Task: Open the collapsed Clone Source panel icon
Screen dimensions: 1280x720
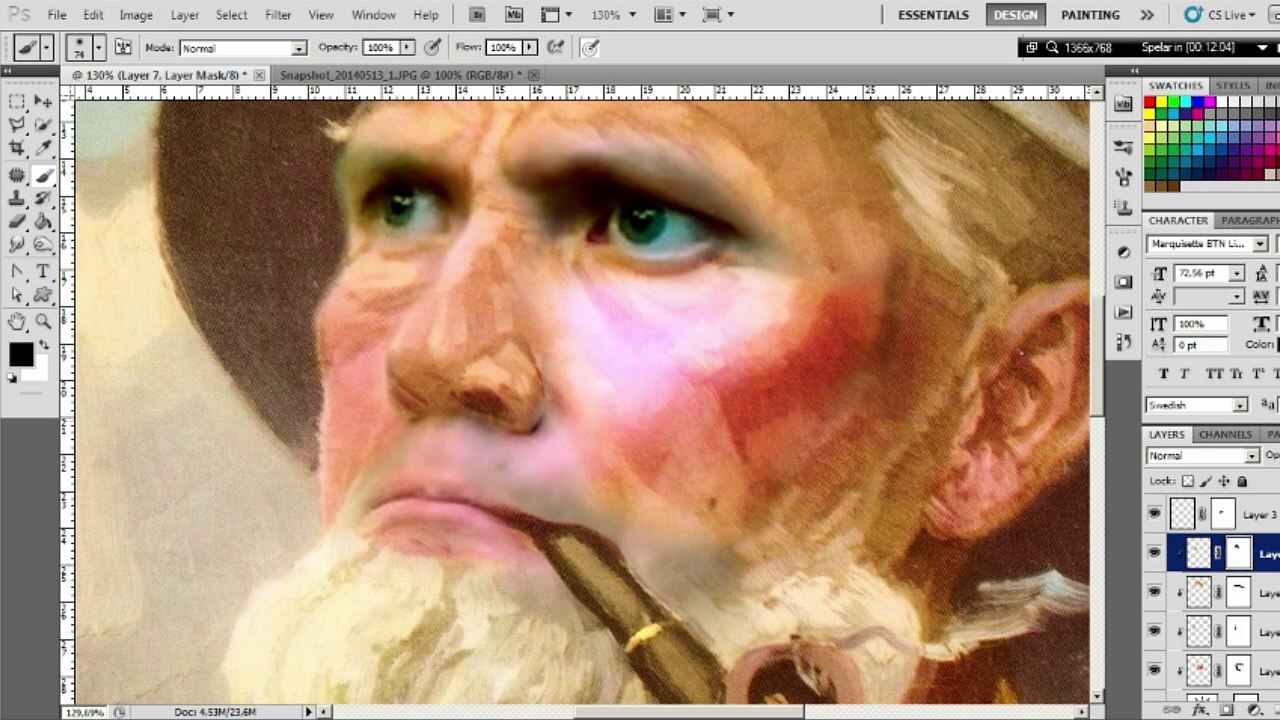Action: pos(1124,207)
